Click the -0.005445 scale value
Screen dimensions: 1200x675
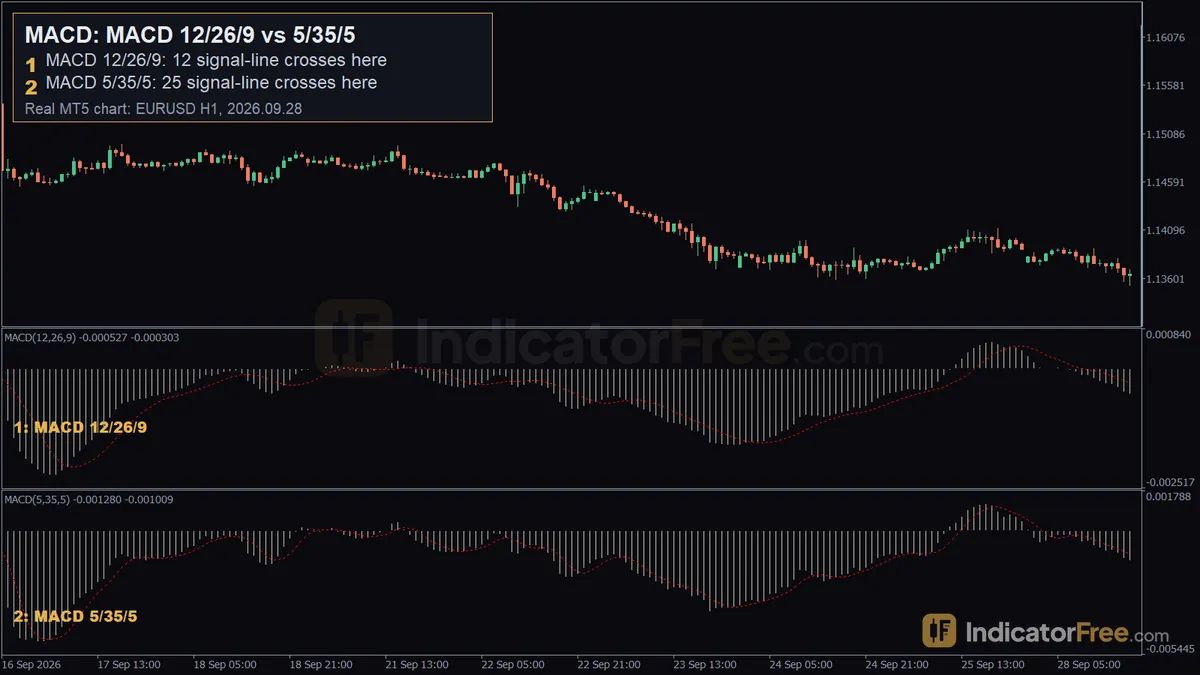(x=1171, y=649)
